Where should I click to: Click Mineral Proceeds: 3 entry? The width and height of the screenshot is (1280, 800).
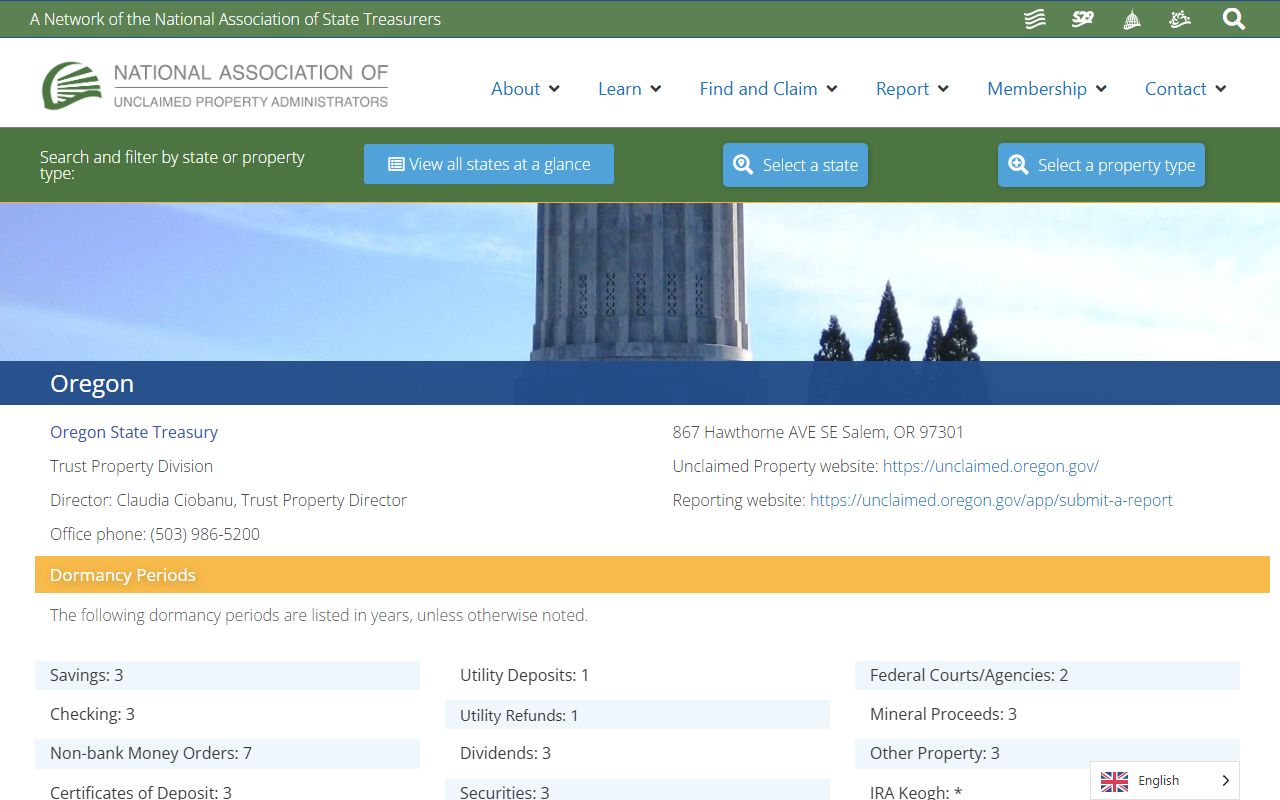click(x=1047, y=714)
